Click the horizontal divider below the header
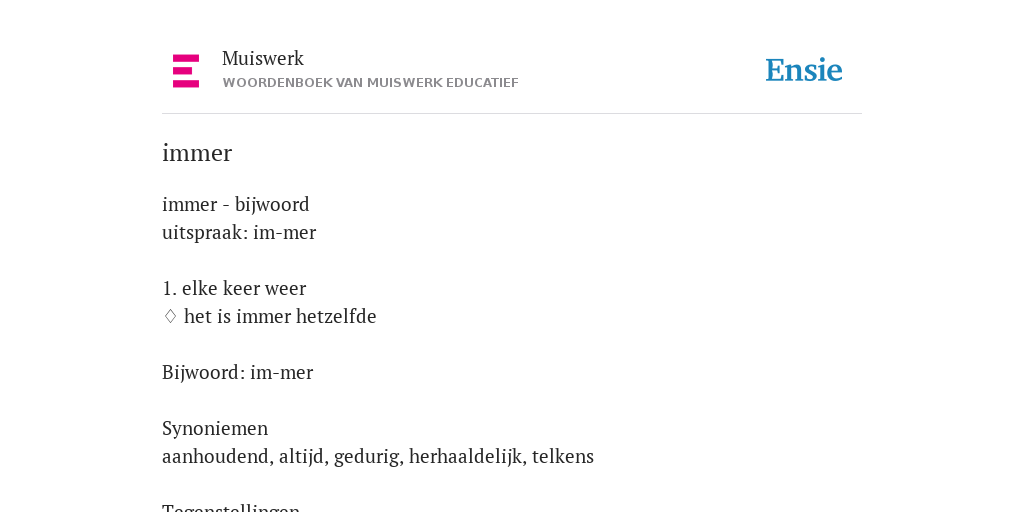Screen dimensions: 1024x512 click(x=512, y=114)
